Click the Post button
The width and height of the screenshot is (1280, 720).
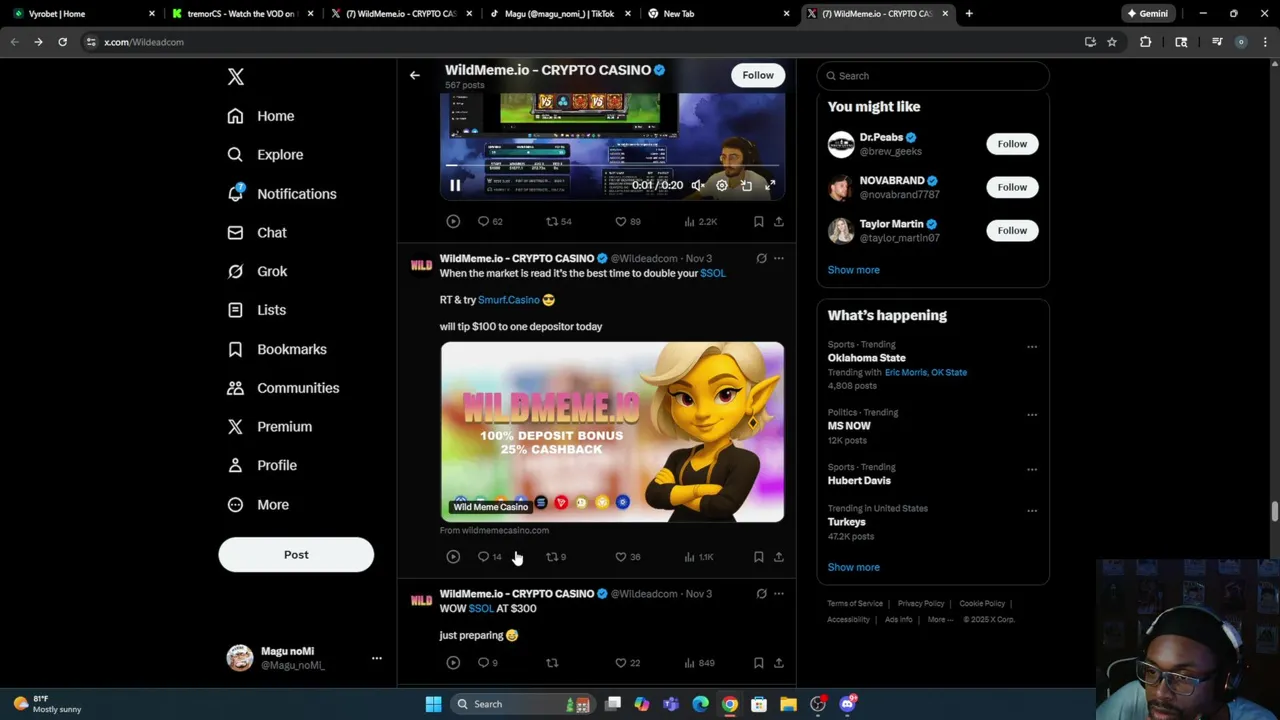pos(296,555)
